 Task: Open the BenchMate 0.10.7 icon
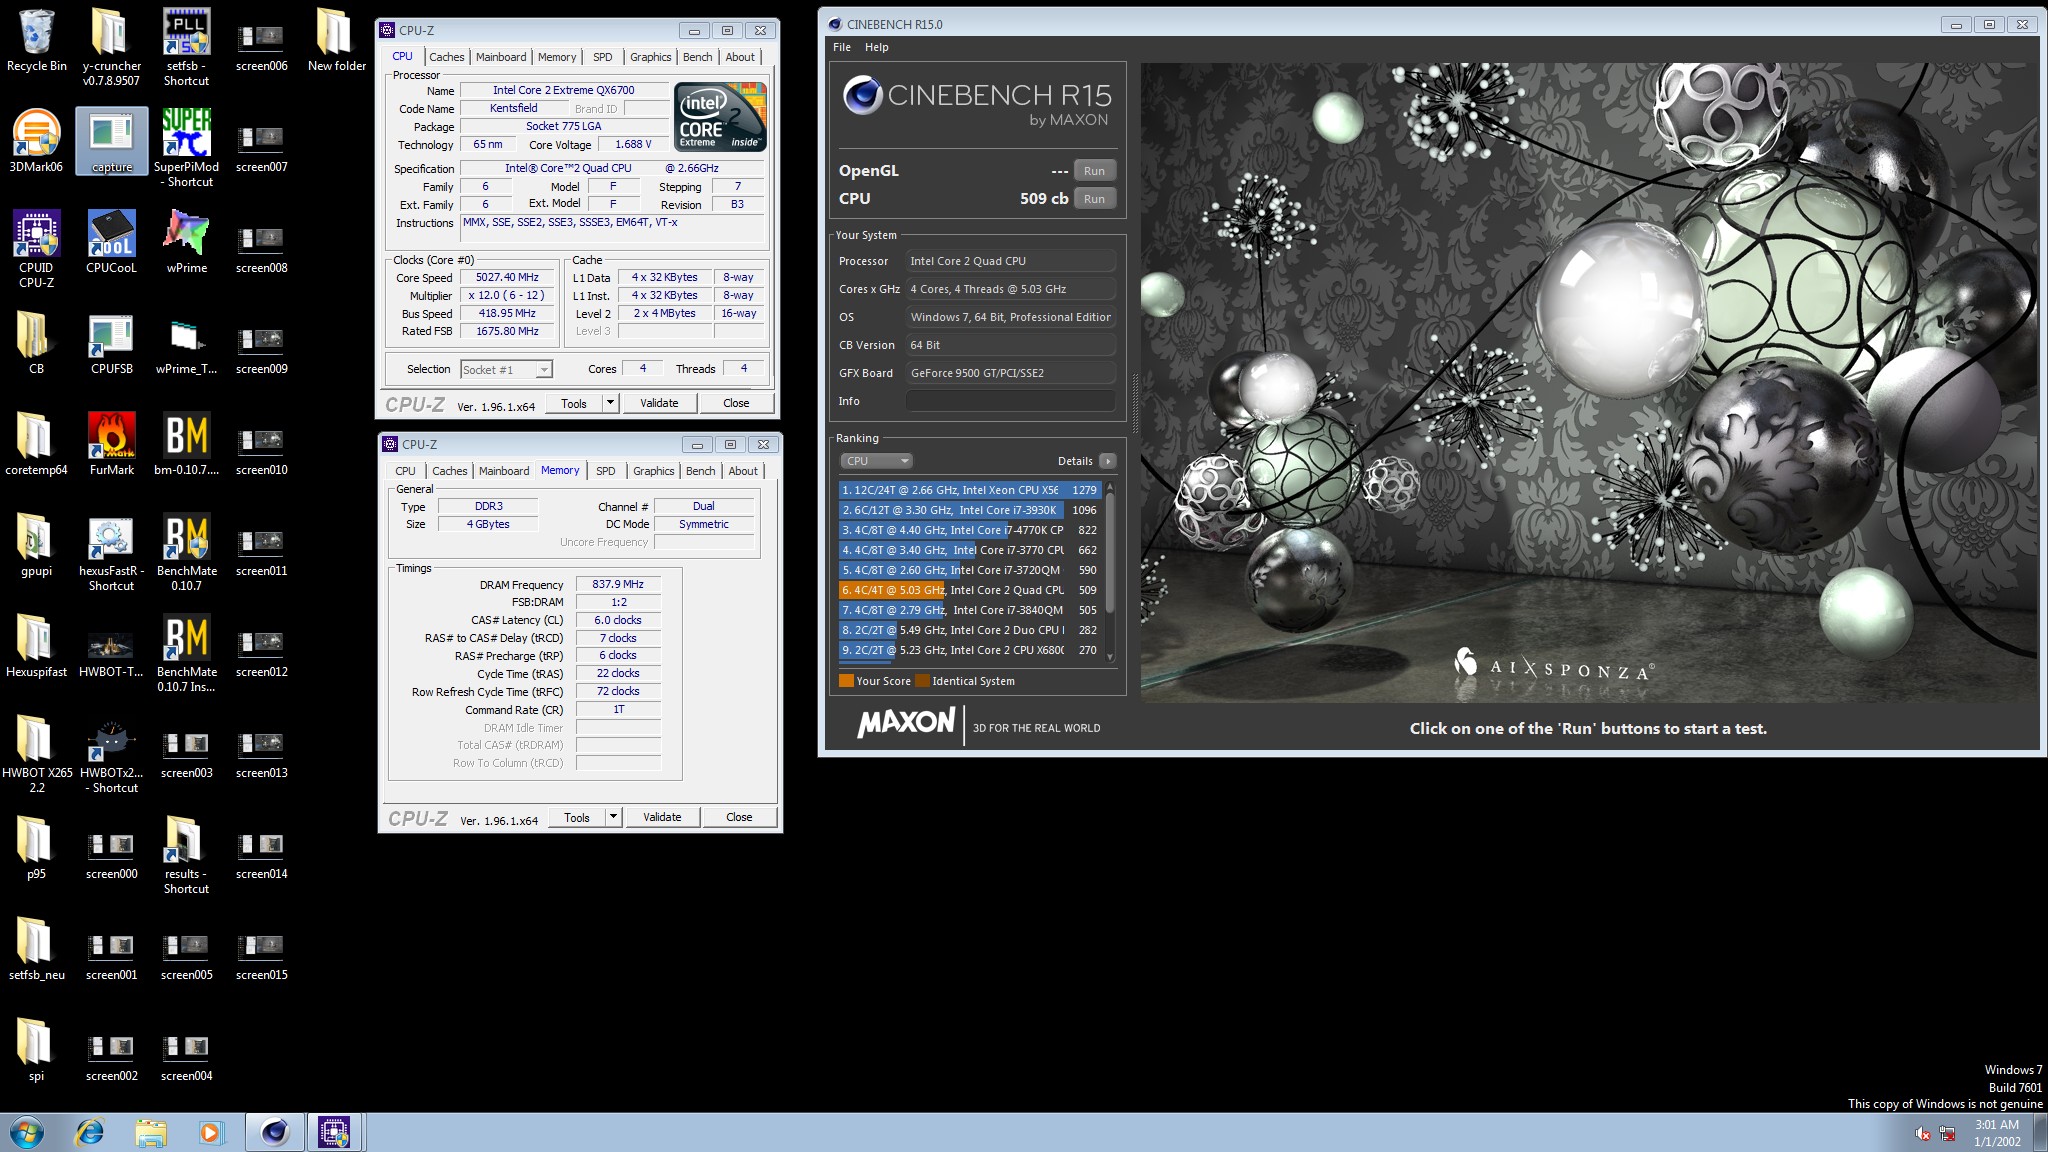(187, 553)
